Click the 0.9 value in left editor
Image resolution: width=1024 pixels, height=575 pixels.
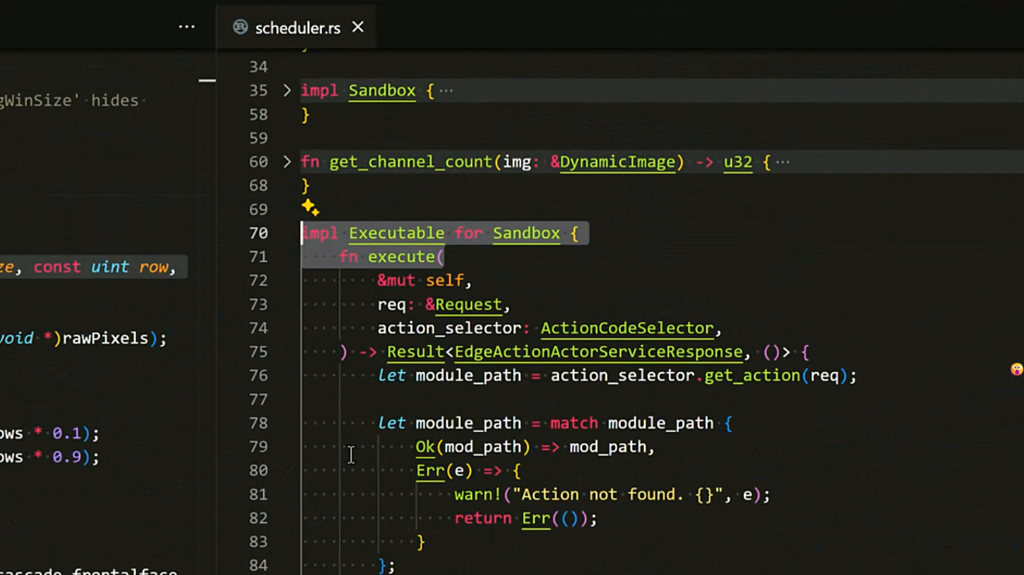(67, 457)
